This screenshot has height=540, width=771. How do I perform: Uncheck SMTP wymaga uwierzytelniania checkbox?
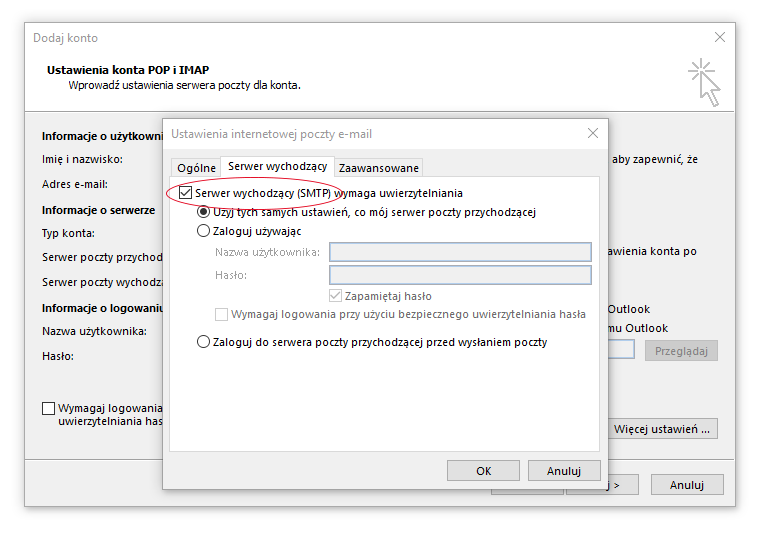coord(186,193)
